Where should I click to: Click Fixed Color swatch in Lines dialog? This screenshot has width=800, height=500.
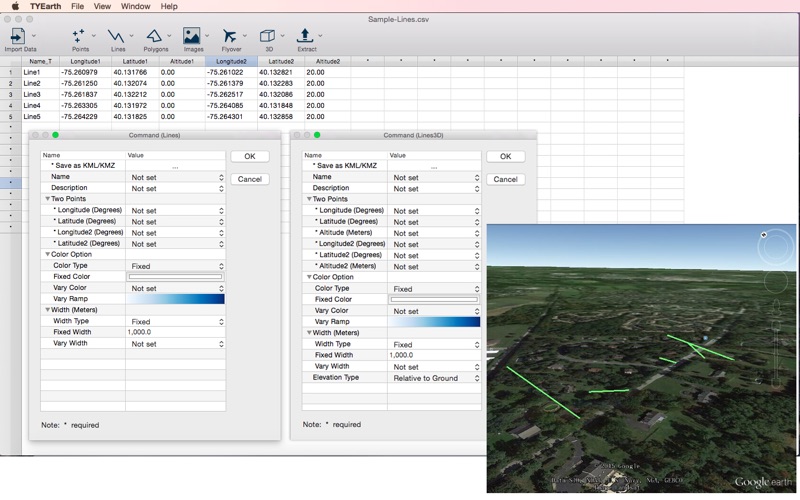(176, 277)
